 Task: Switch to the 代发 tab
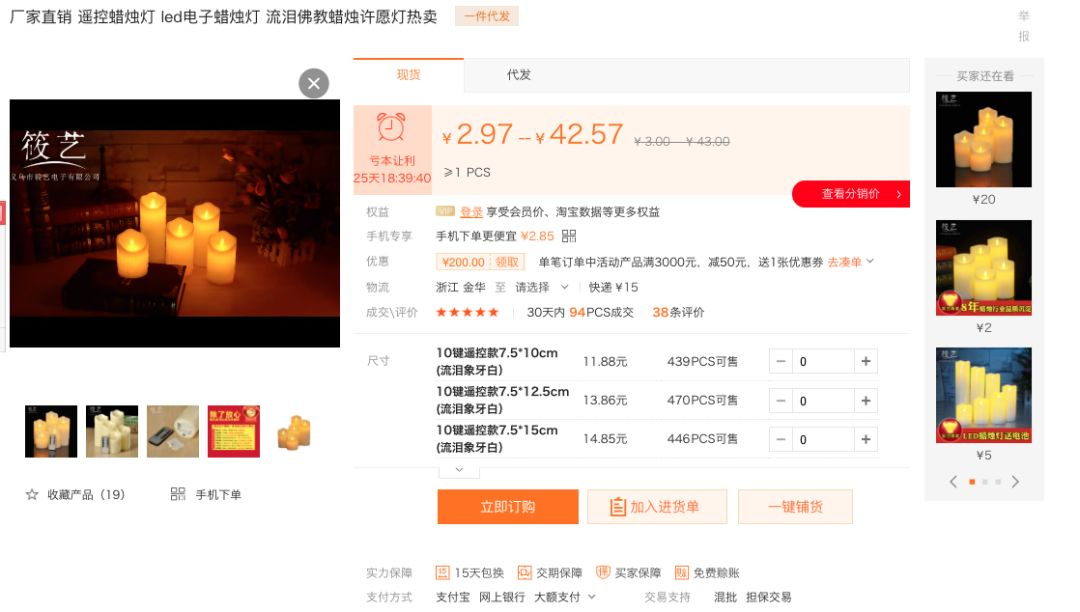[x=519, y=75]
